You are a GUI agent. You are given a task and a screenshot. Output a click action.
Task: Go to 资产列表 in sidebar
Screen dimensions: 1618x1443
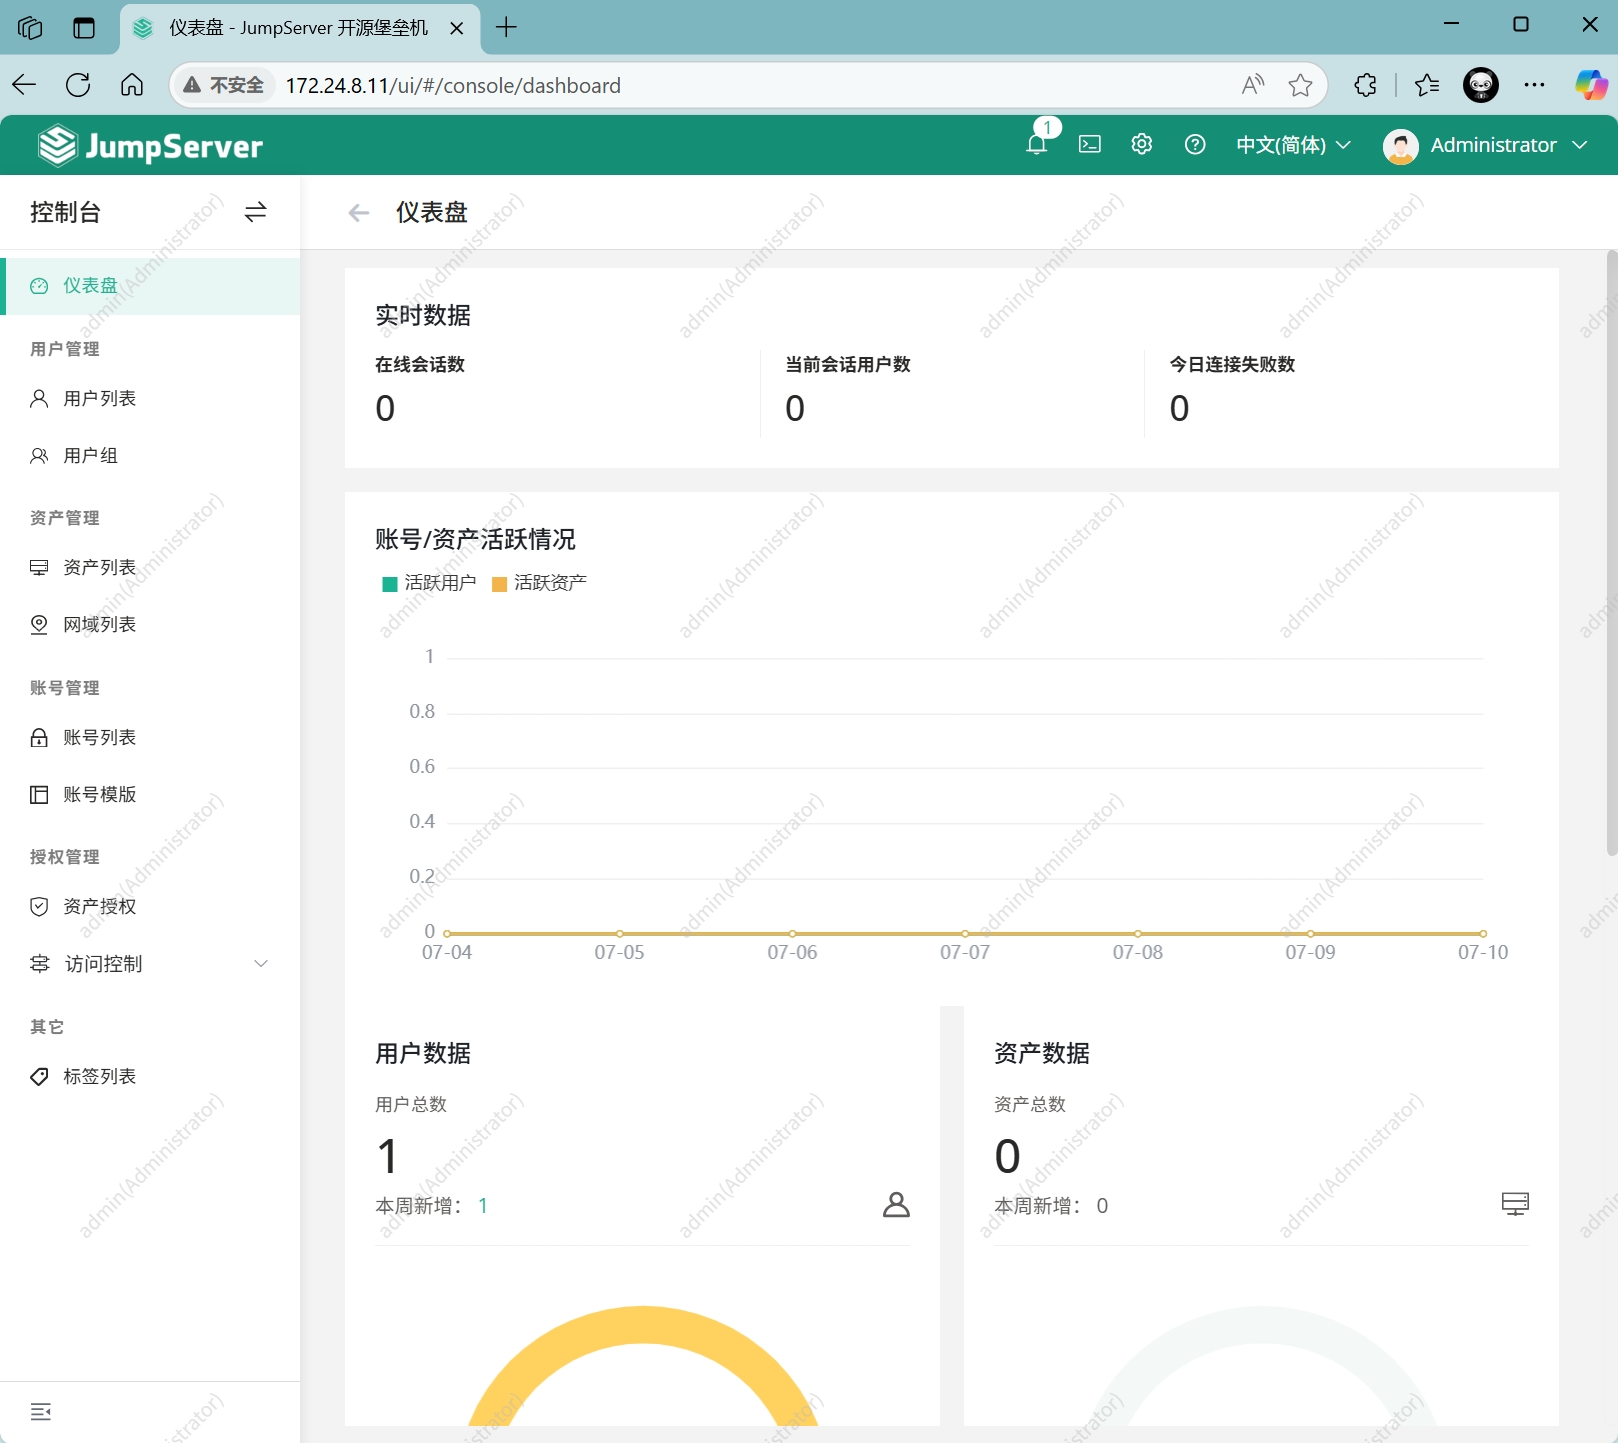(99, 568)
